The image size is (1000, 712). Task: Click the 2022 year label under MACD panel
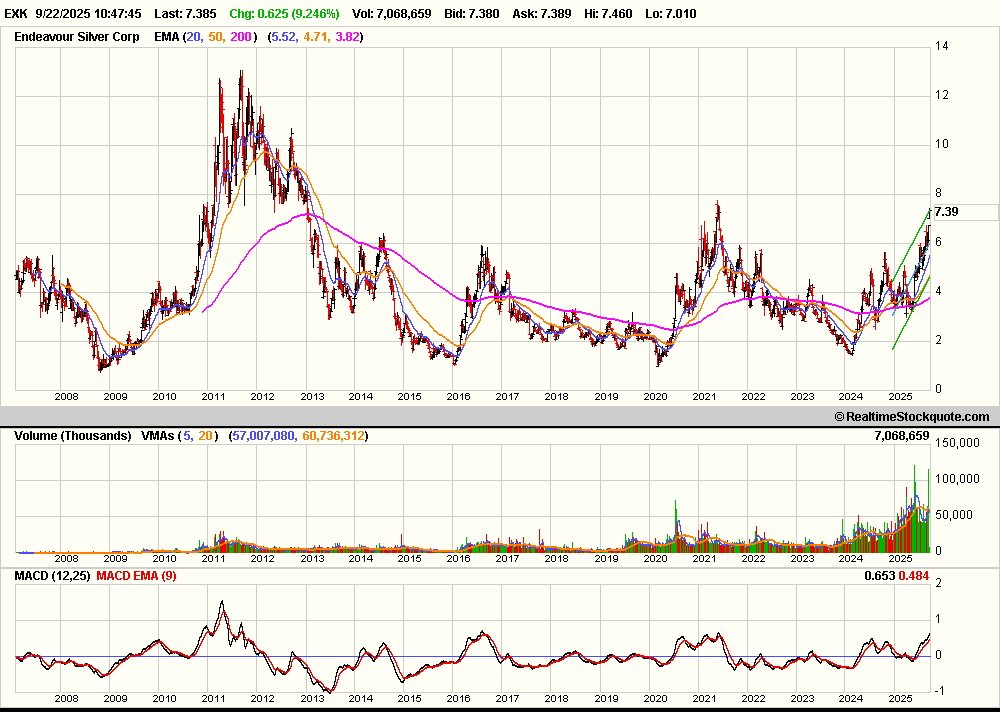753,699
